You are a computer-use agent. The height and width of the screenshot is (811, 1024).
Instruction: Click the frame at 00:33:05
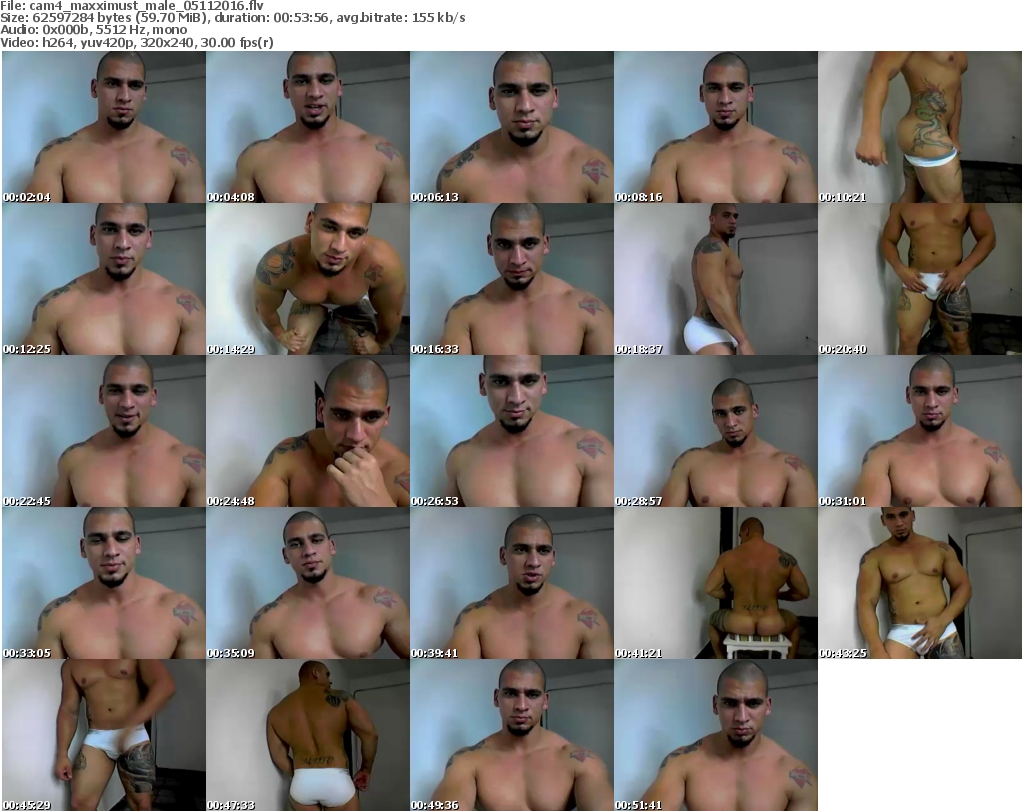104,583
